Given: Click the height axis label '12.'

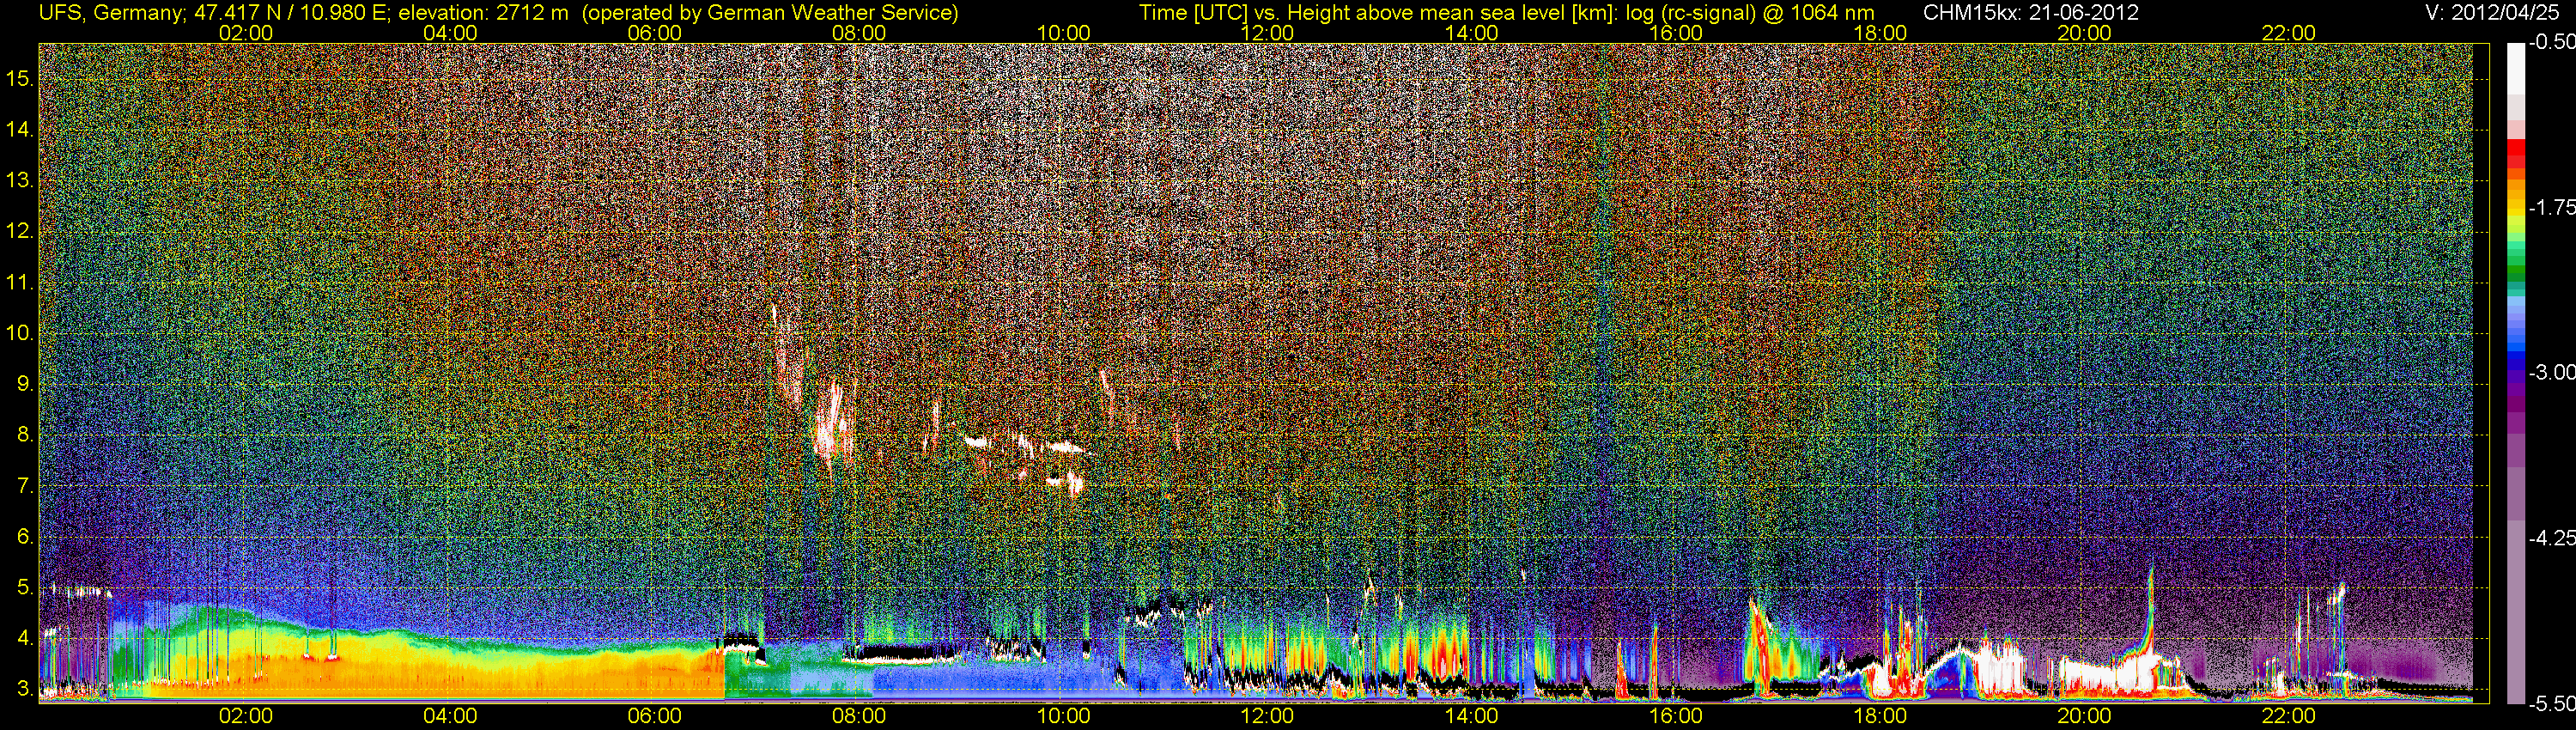Looking at the screenshot, I should [21, 231].
